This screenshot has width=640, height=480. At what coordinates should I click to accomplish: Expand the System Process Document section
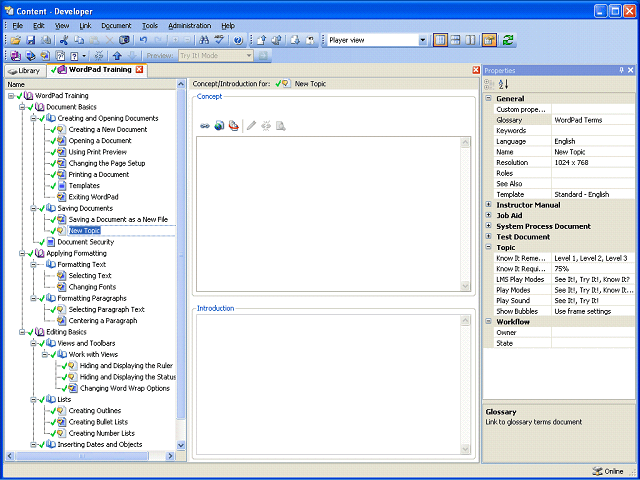pyautogui.click(x=488, y=226)
